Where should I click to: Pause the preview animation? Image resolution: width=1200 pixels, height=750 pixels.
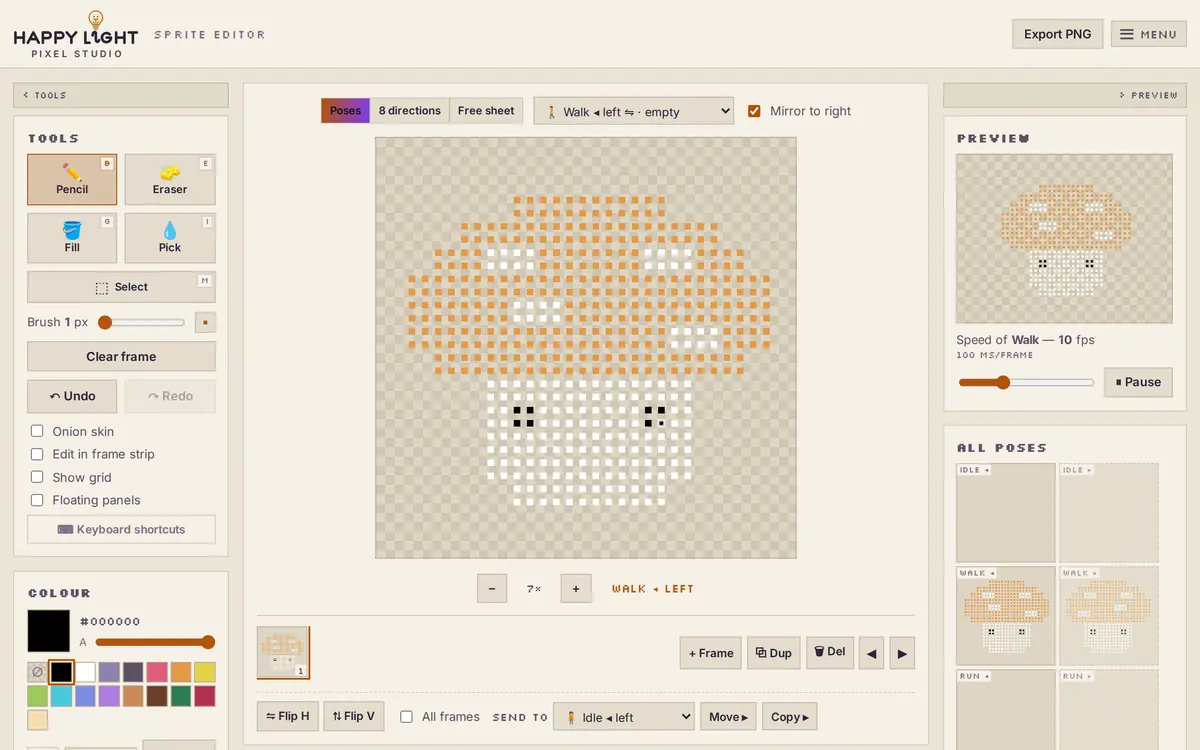1138,382
